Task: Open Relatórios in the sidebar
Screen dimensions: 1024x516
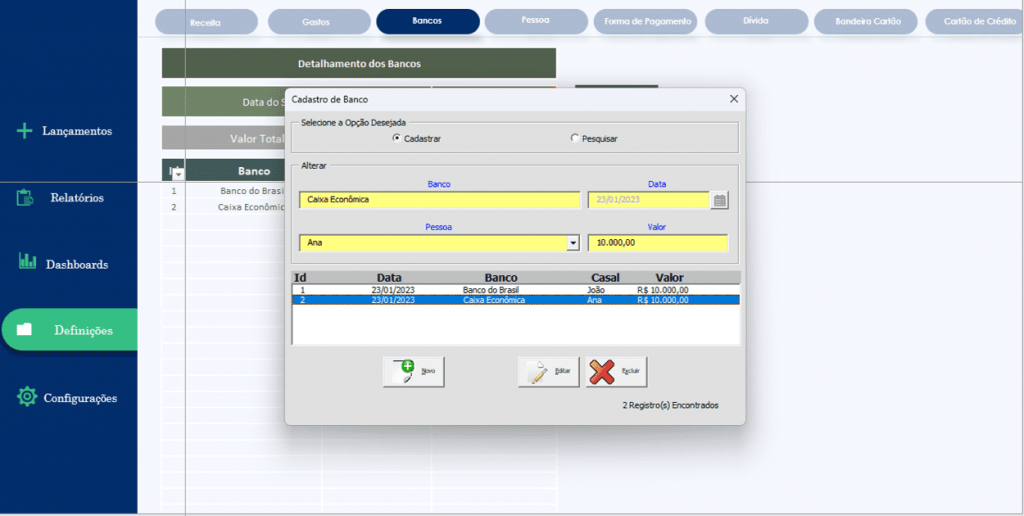Action: click(x=77, y=197)
